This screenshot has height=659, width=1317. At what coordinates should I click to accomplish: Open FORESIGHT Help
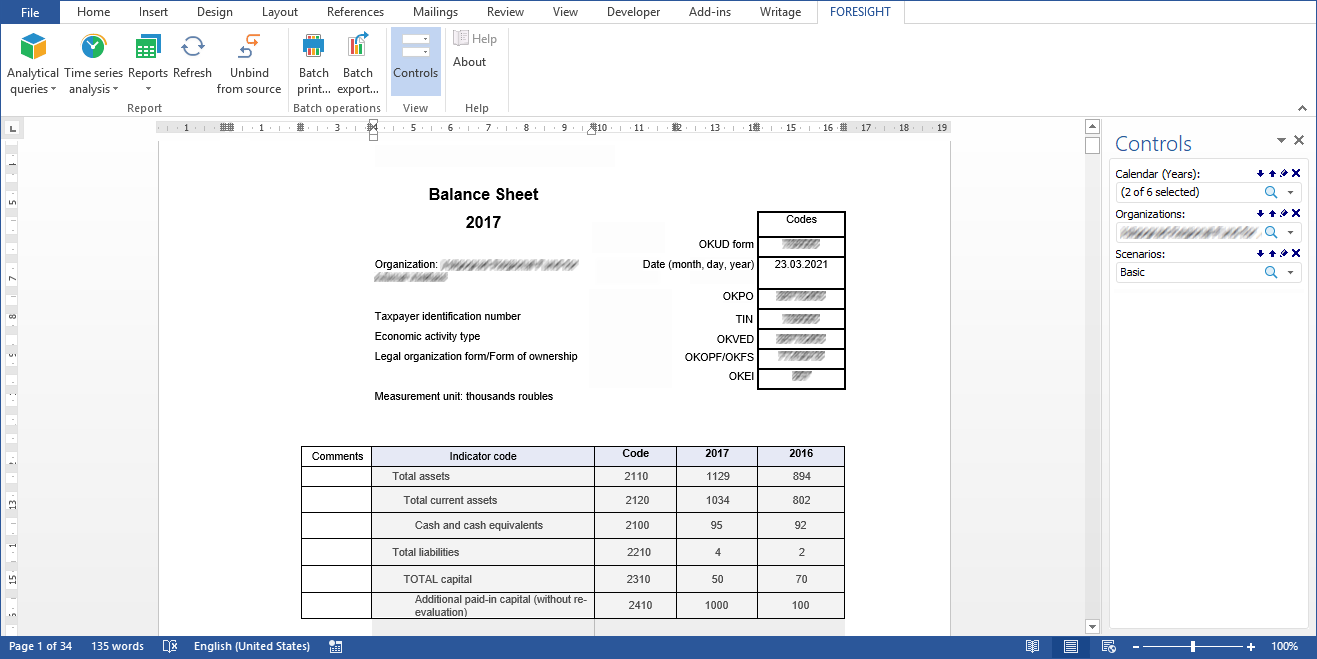[475, 39]
